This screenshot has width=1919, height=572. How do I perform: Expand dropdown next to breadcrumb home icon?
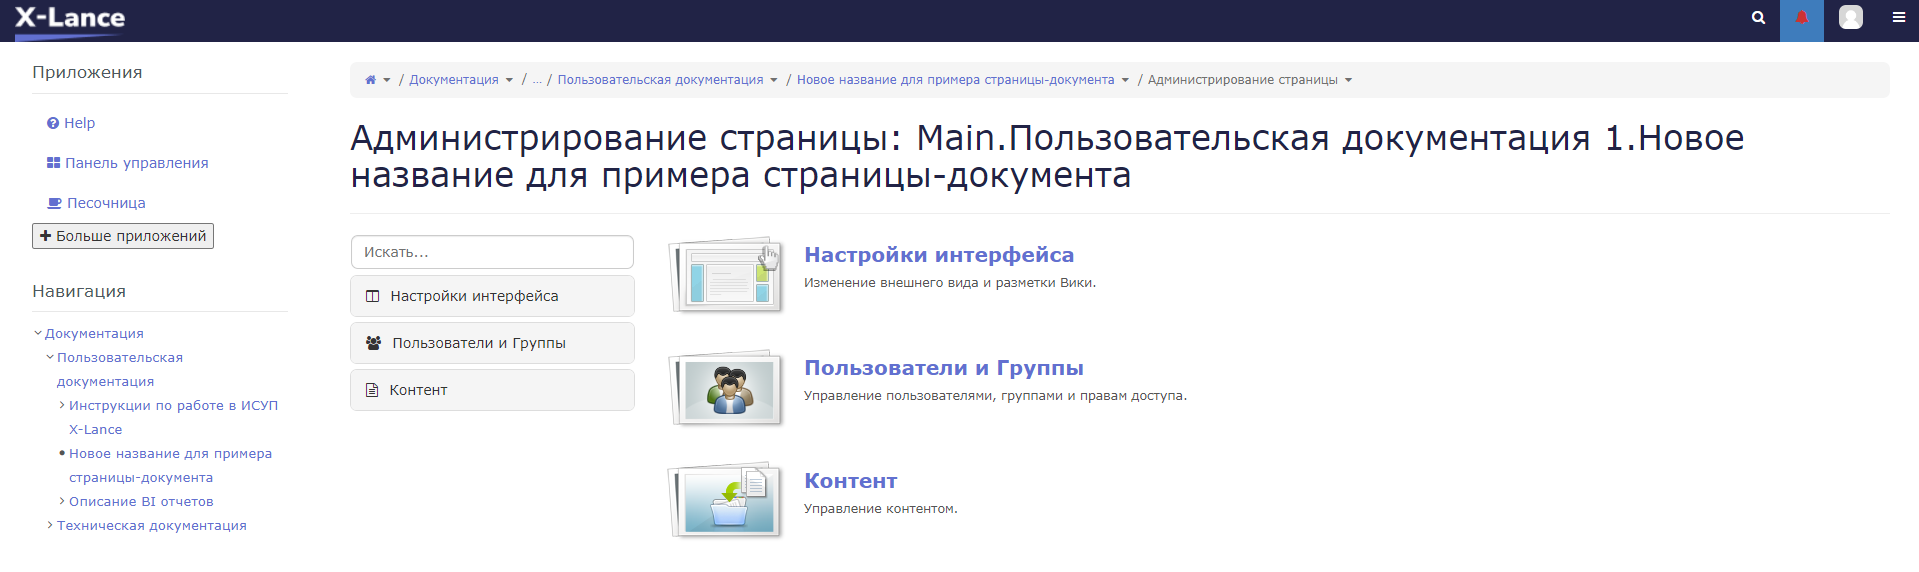[387, 80]
